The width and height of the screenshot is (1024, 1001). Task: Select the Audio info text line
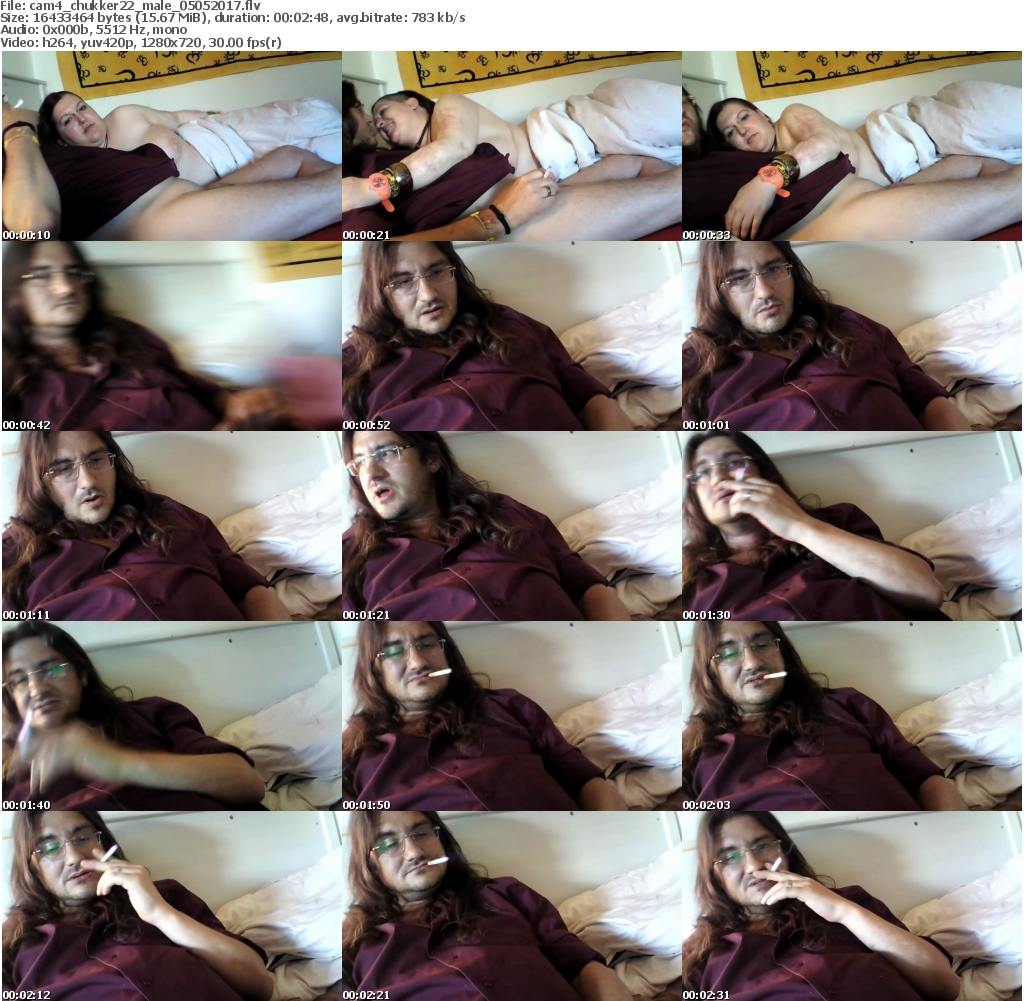[x=94, y=30]
